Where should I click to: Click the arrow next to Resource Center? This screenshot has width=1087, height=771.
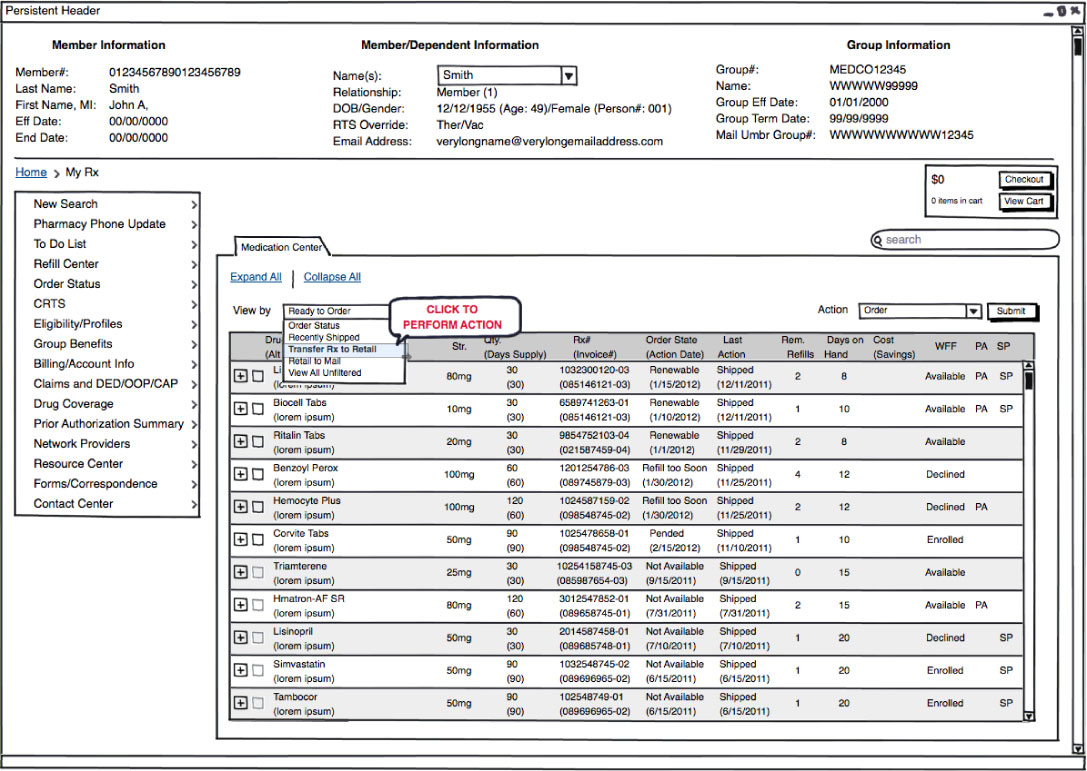(x=193, y=465)
